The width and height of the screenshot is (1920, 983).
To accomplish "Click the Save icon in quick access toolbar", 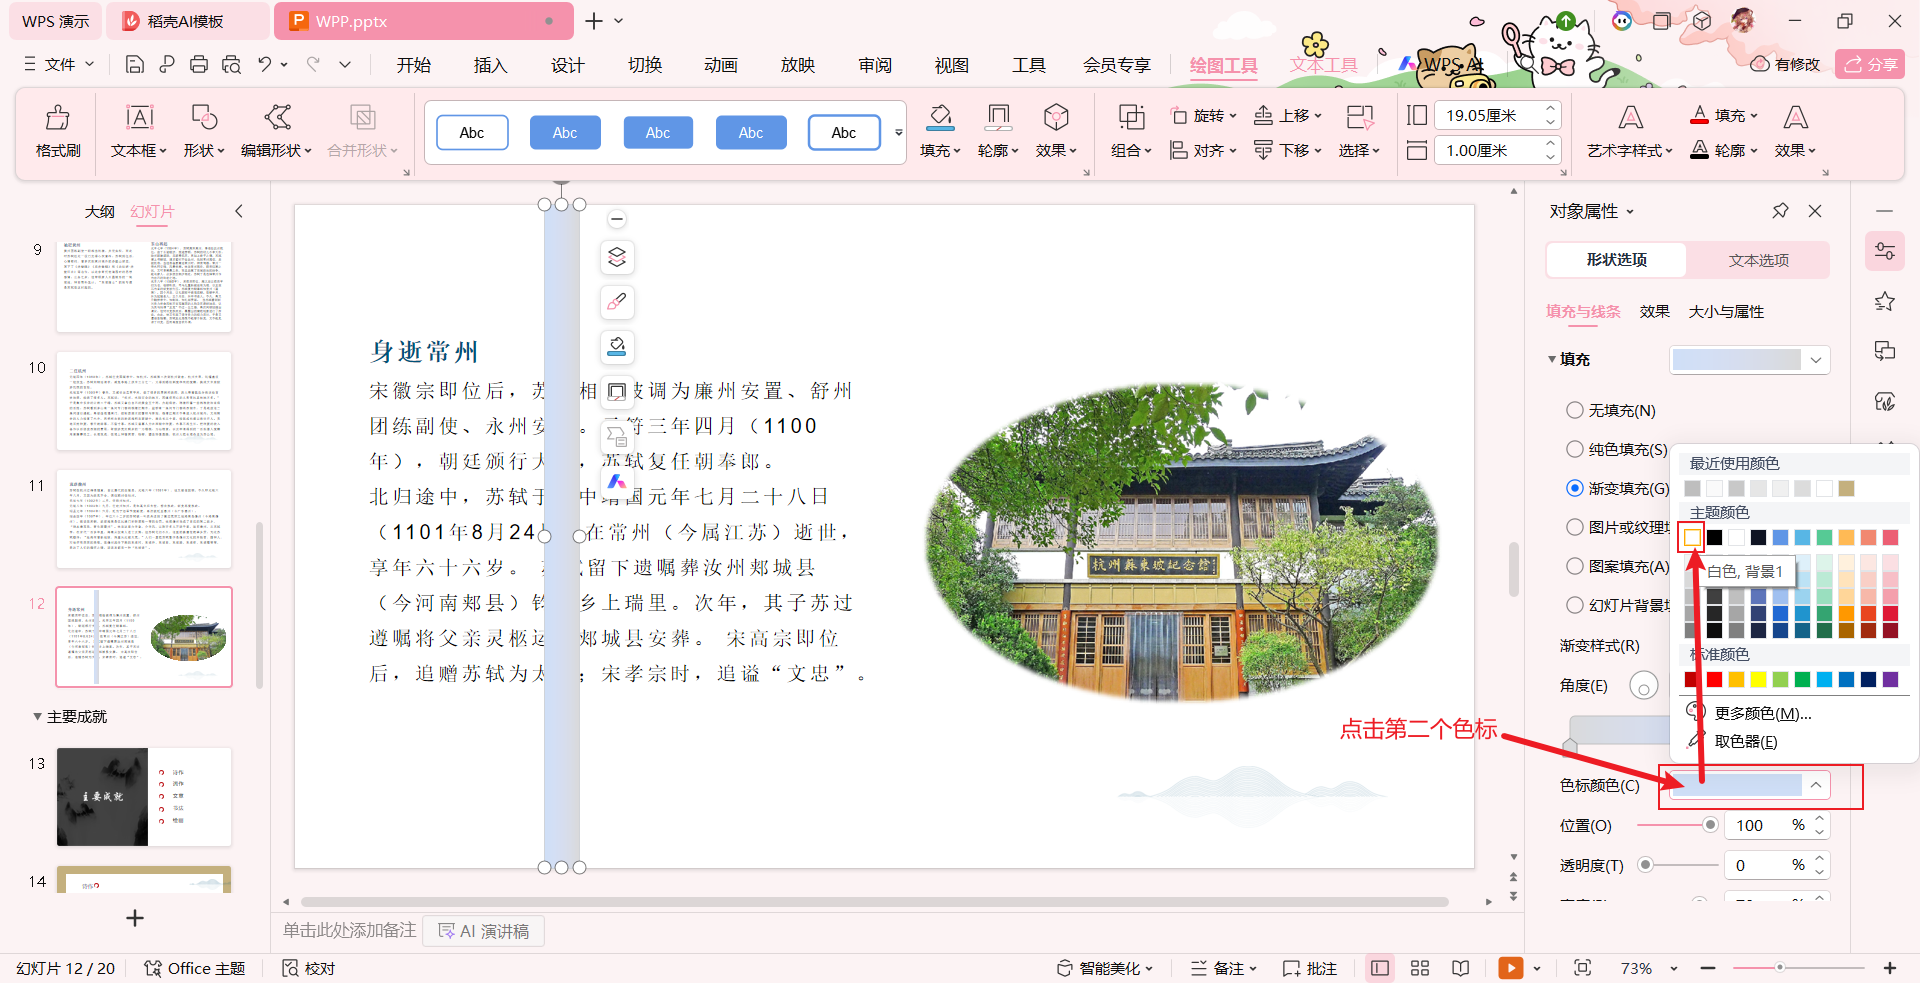I will (x=135, y=65).
